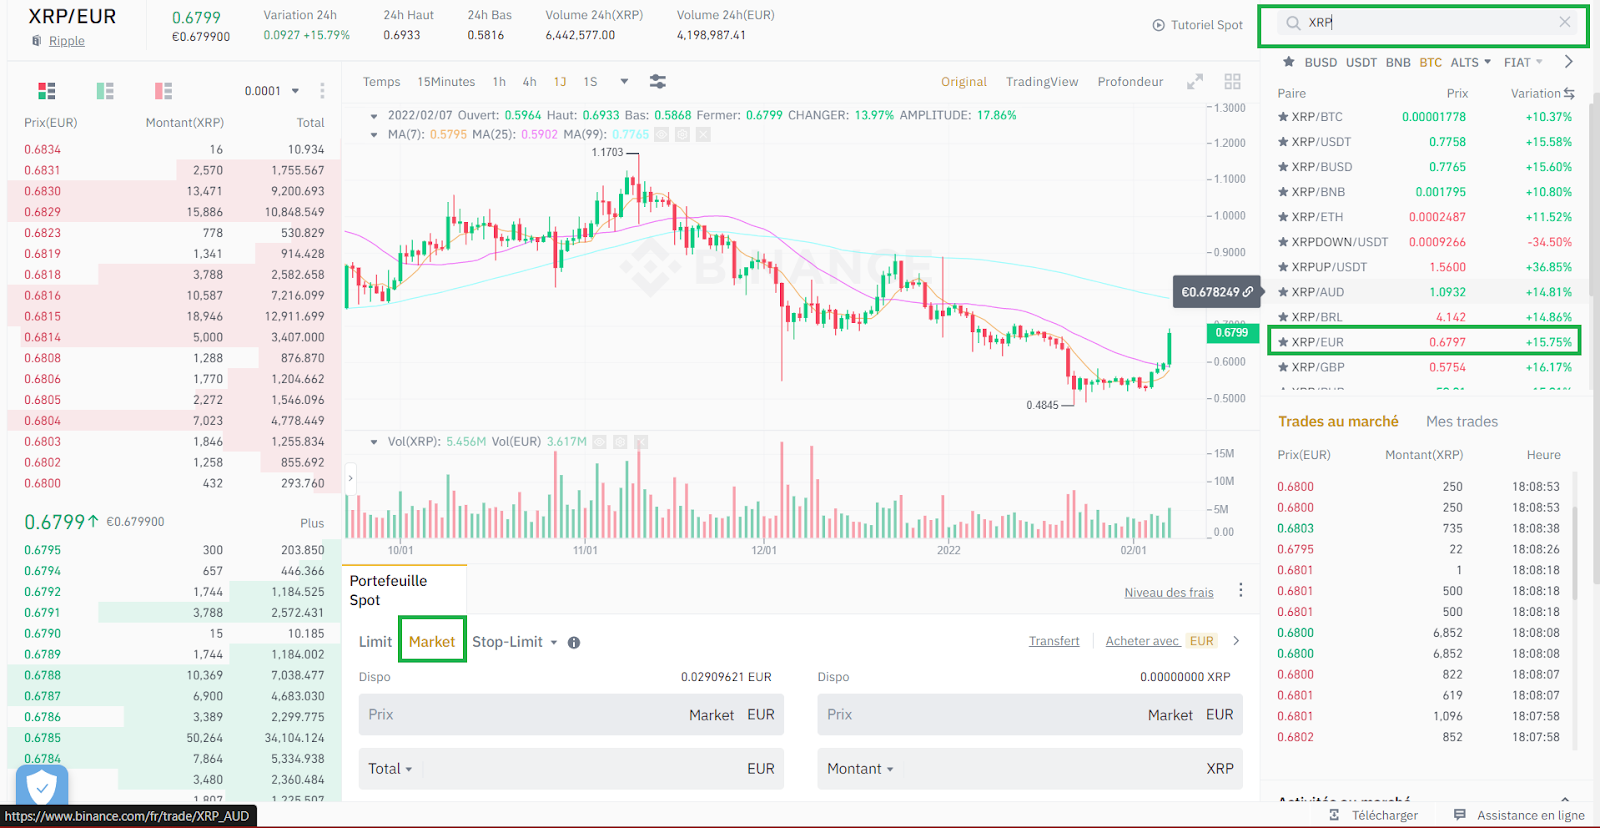
Task: Toggle favorite star for XRP/BTC
Action: (1283, 117)
